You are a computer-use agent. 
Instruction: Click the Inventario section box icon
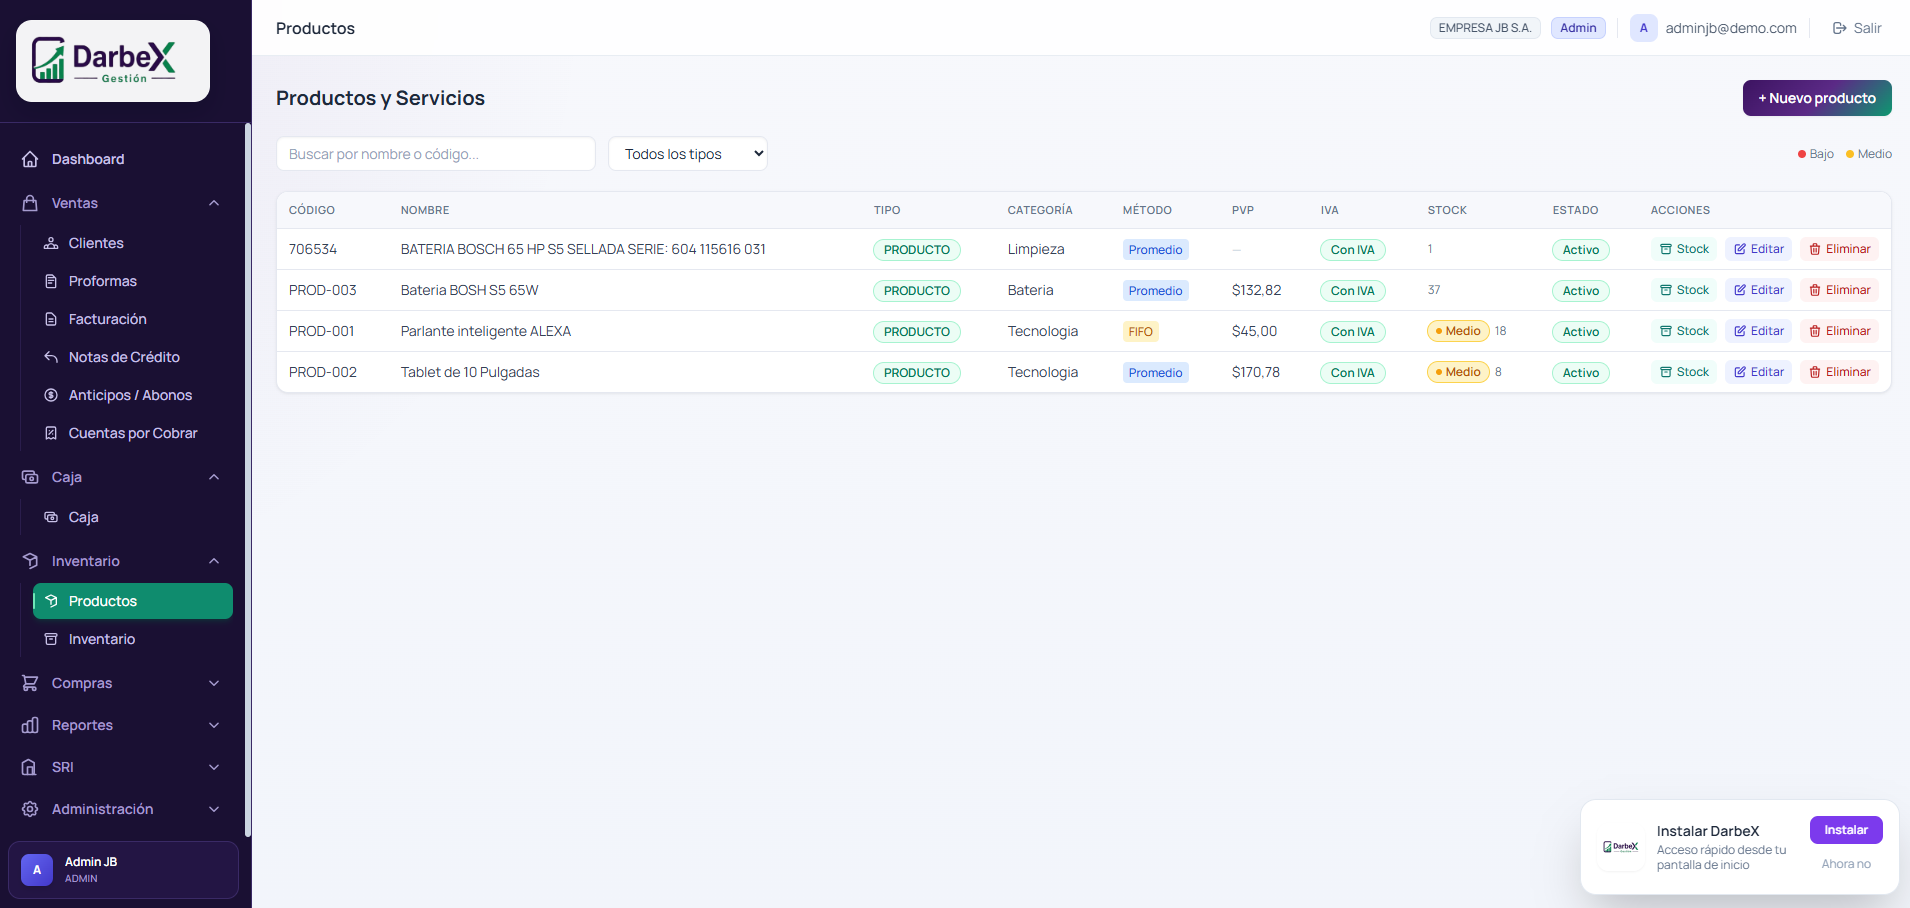(30, 561)
